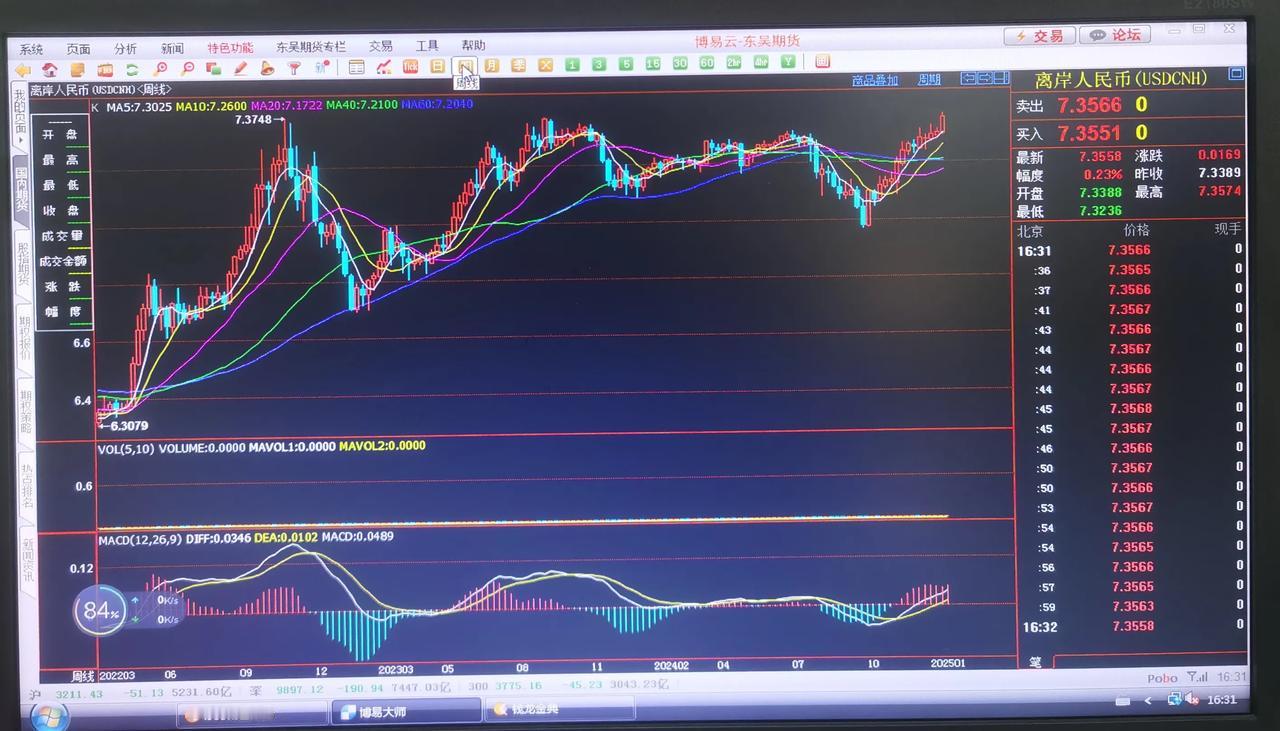Select weekly K-line period icon 周
Image resolution: width=1280 pixels, height=731 pixels.
465,67
